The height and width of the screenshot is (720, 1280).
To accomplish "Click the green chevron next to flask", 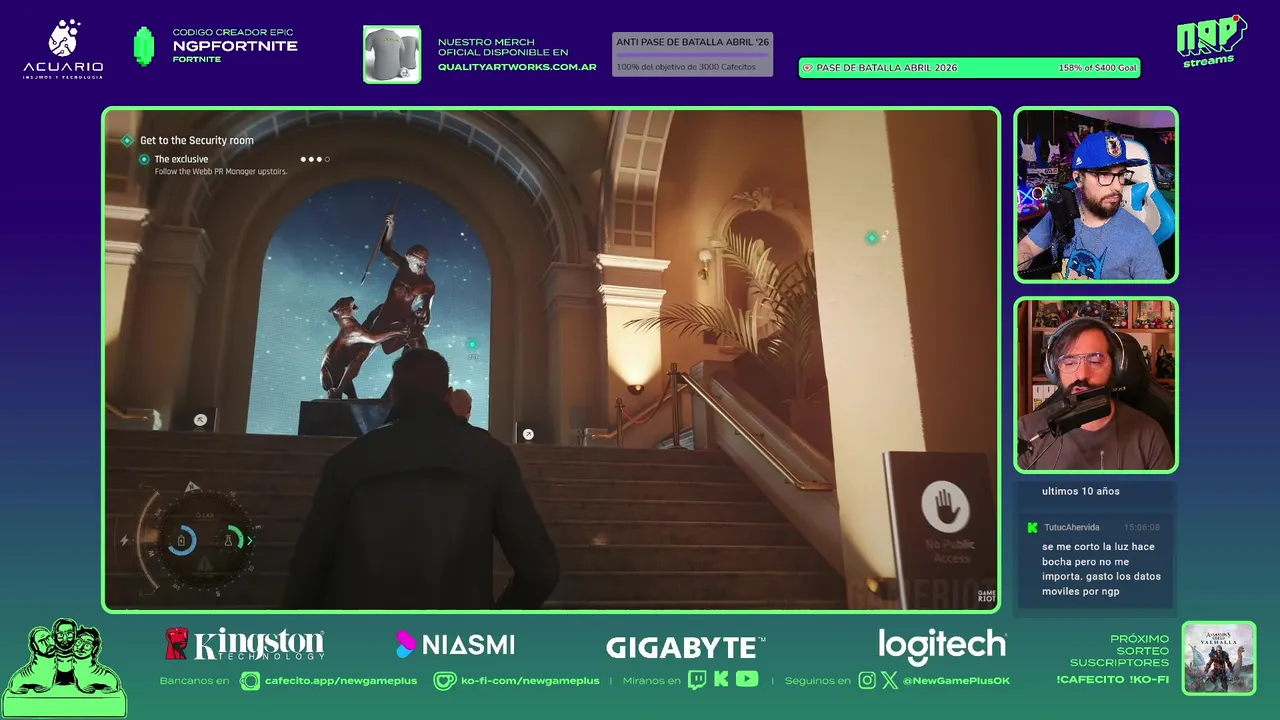I will pyautogui.click(x=249, y=541).
